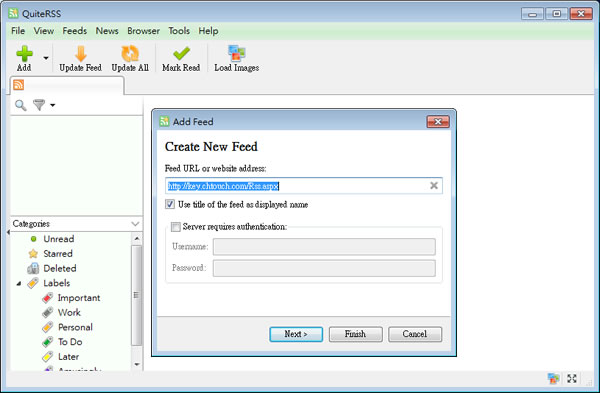Open the Tools menu
Image resolution: width=600 pixels, height=393 pixels.
point(179,31)
